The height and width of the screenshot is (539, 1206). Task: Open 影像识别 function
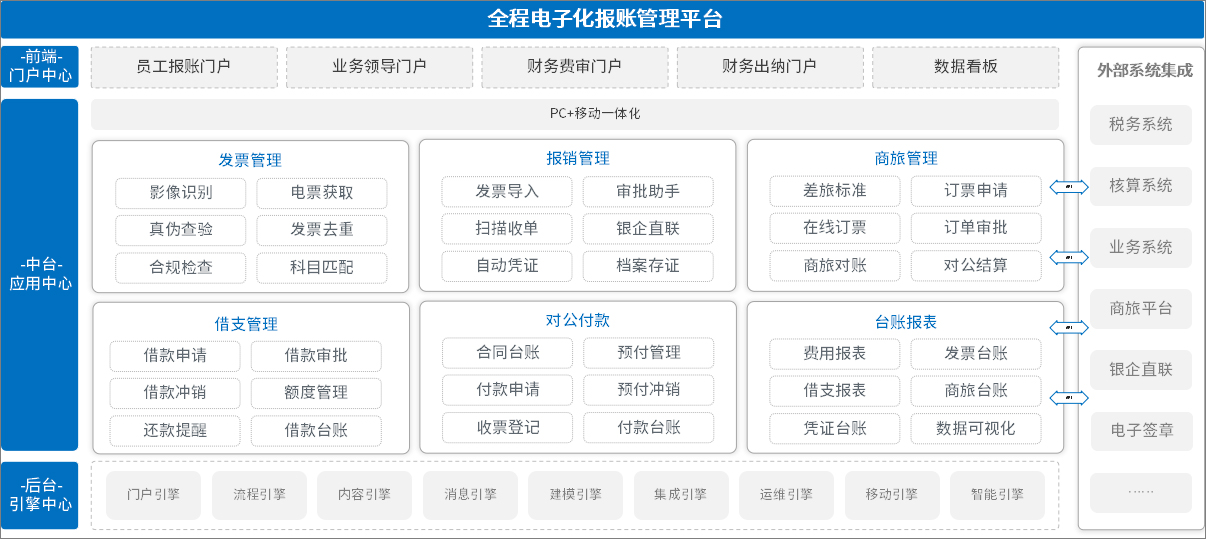click(181, 193)
